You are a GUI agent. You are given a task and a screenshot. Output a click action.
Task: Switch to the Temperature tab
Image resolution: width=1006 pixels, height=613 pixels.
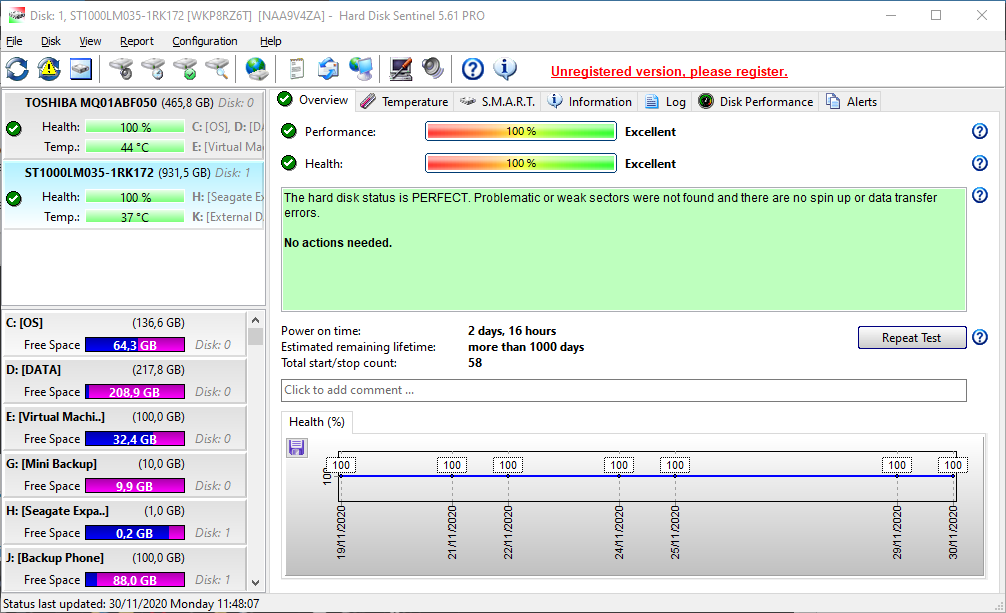pos(405,101)
